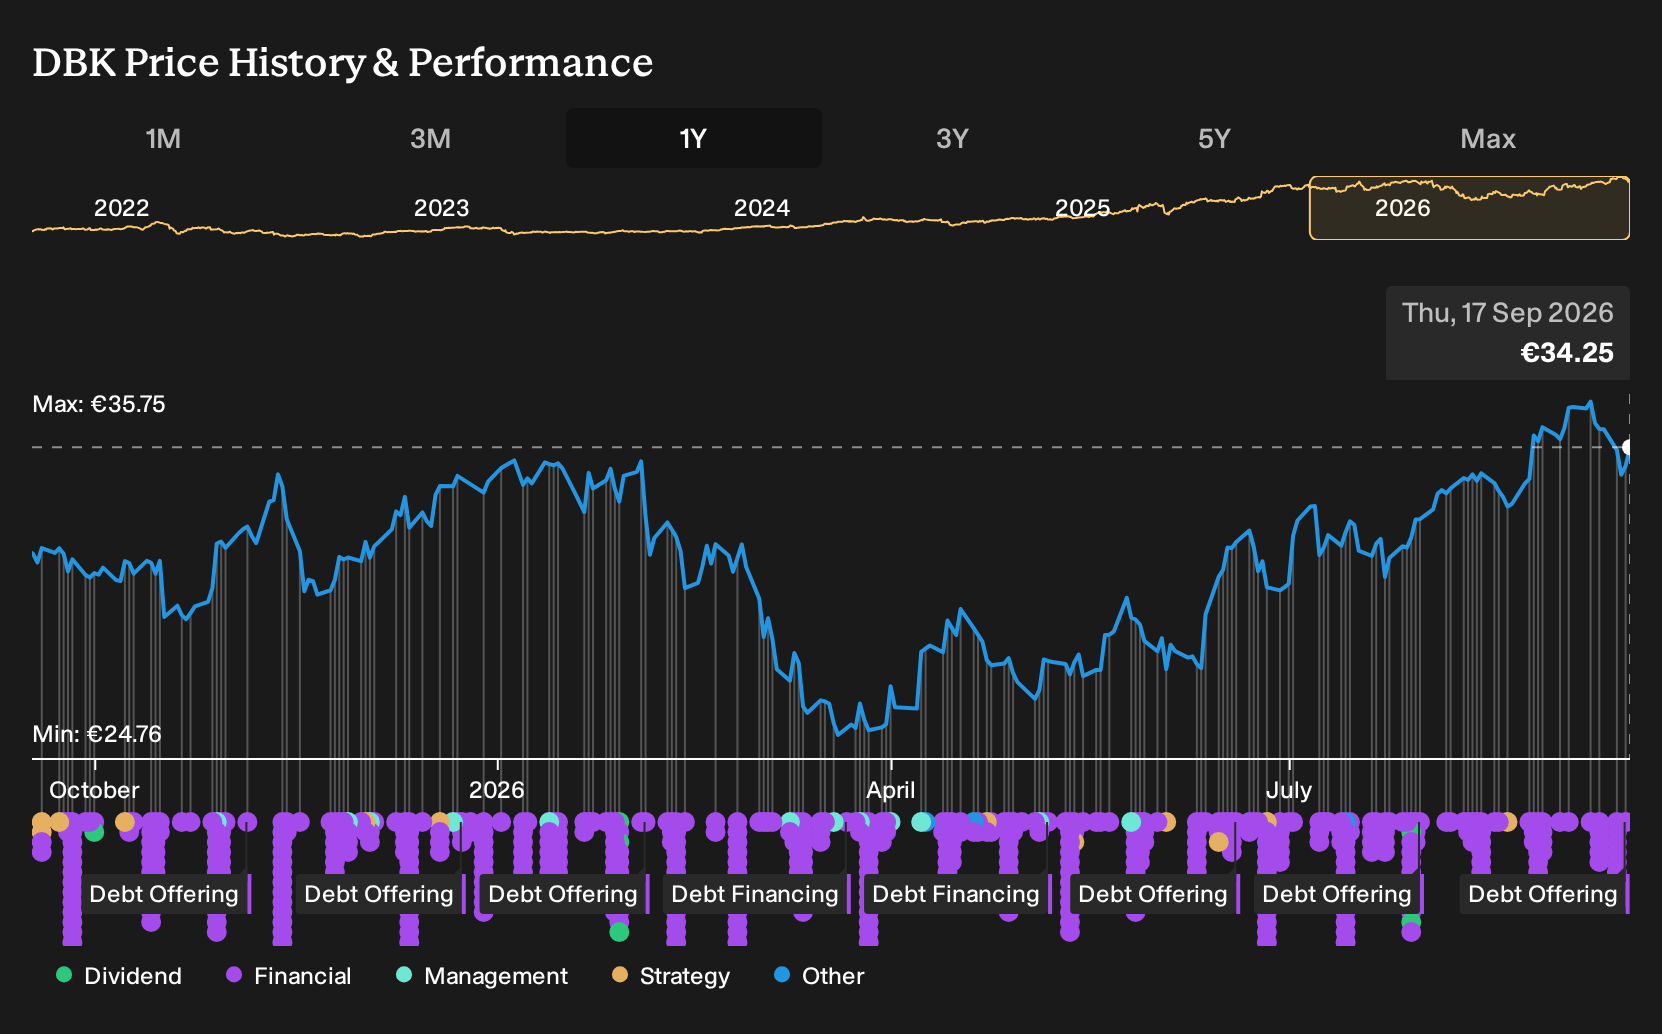Viewport: 1662px width, 1034px height.
Task: Toggle Dividend events in the legend
Action: (x=119, y=976)
